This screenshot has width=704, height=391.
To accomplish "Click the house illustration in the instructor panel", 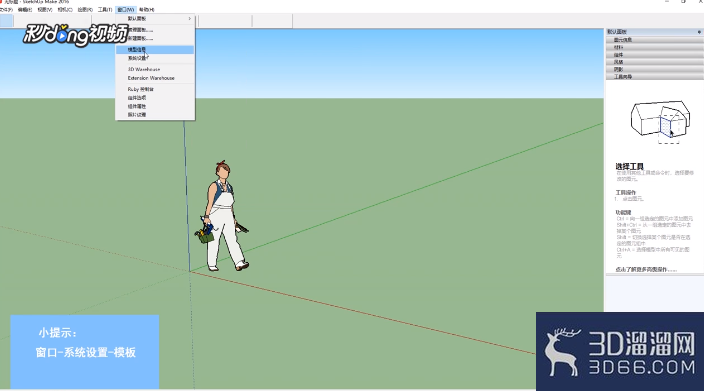I will 660,122.
